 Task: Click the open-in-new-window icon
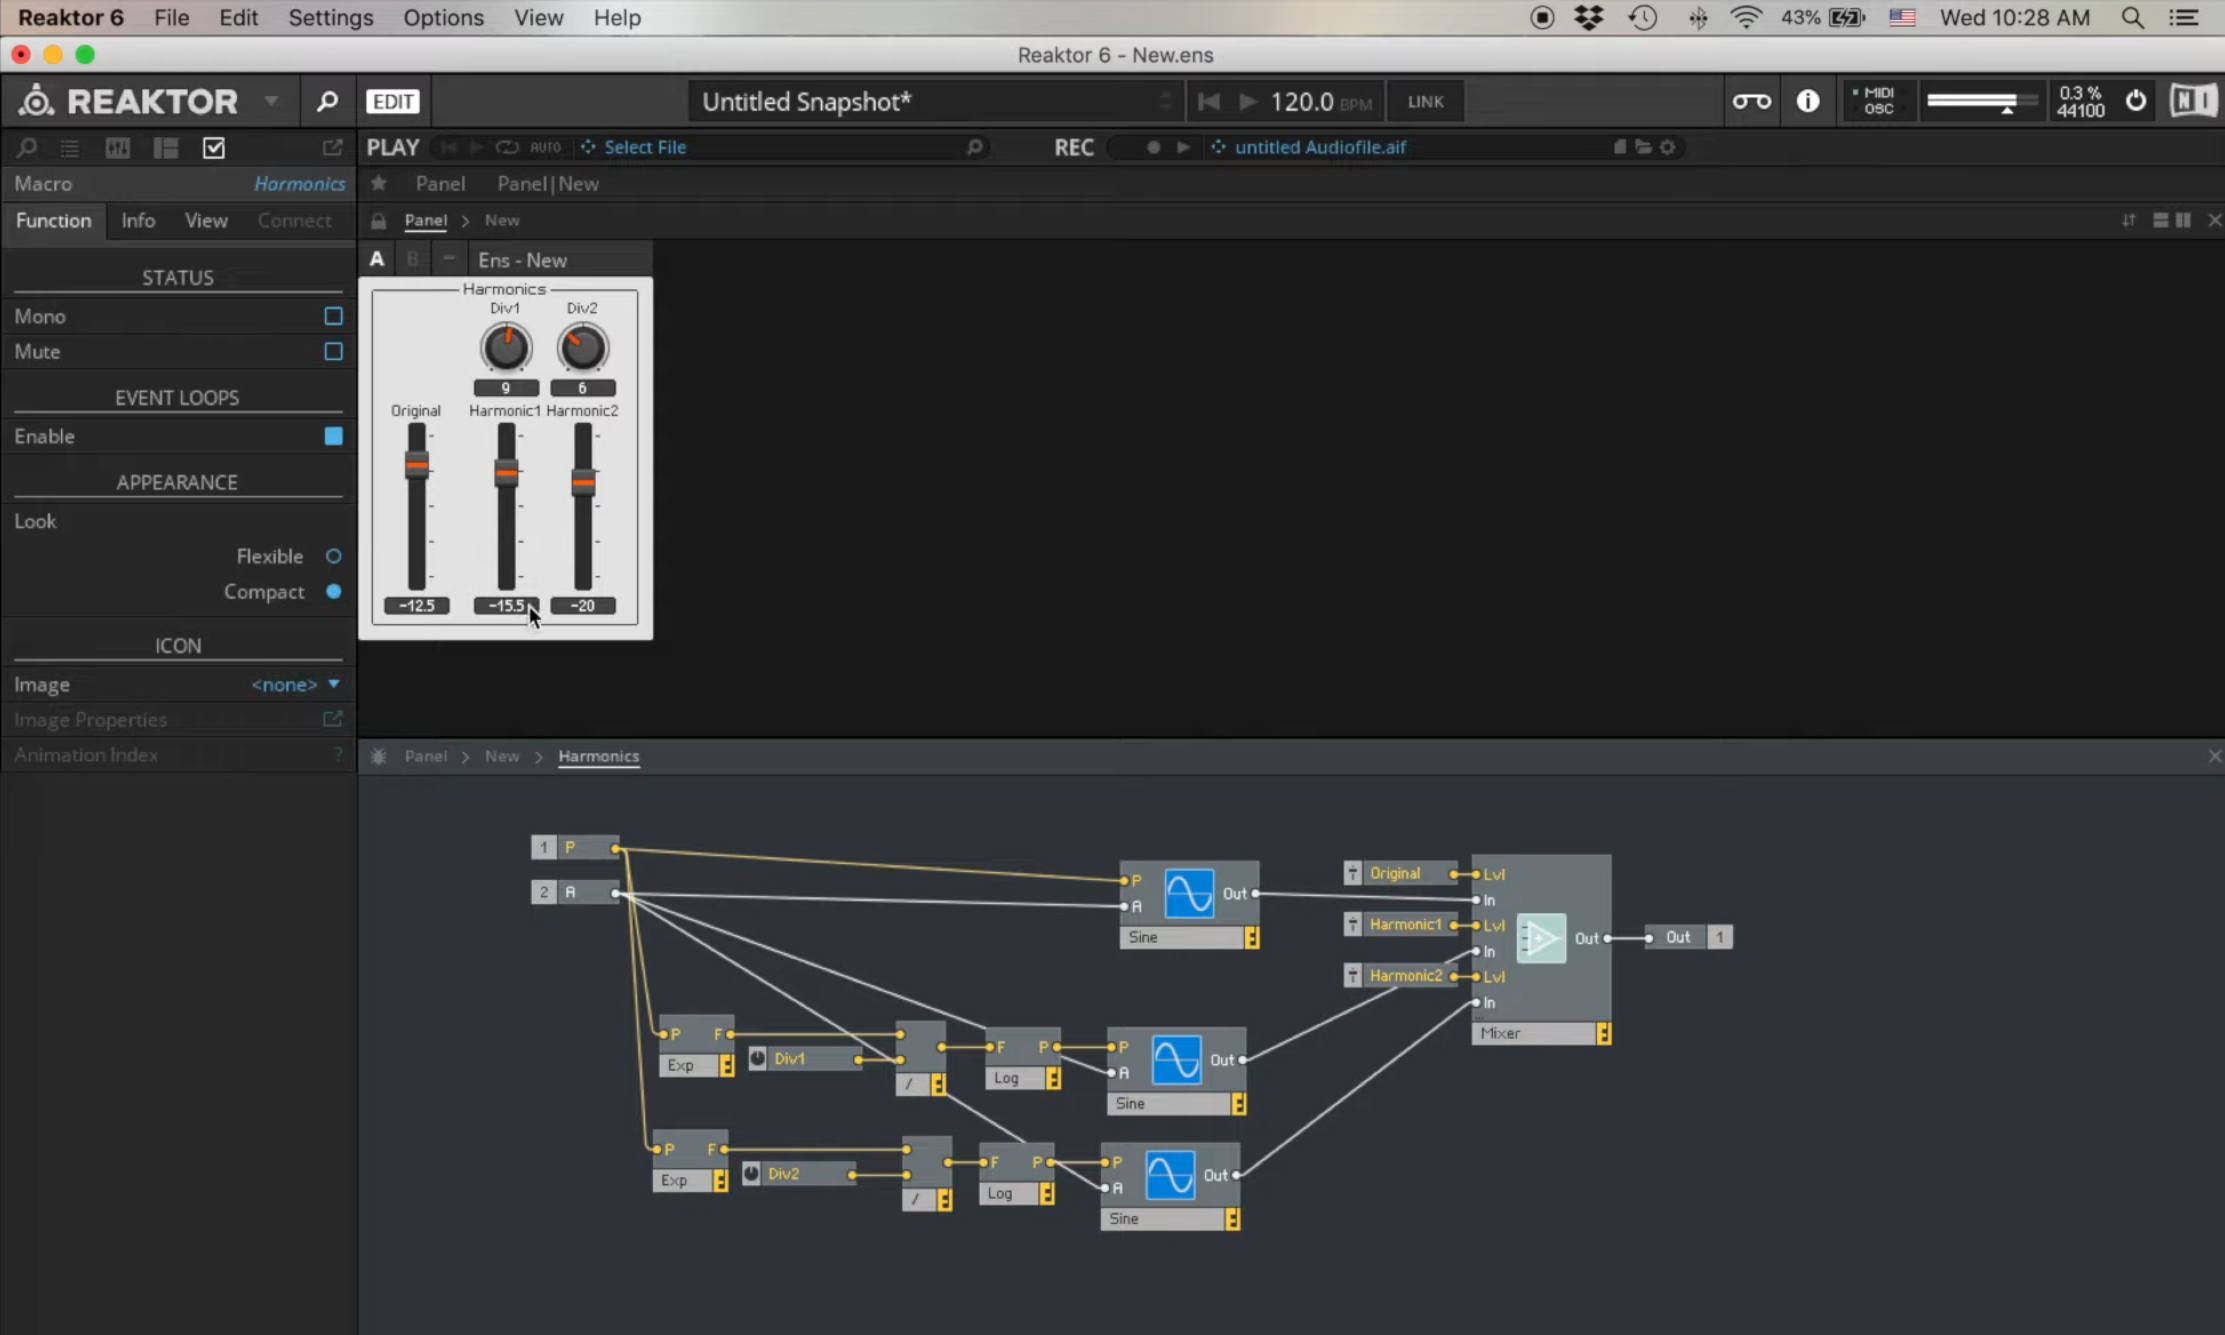click(x=333, y=147)
